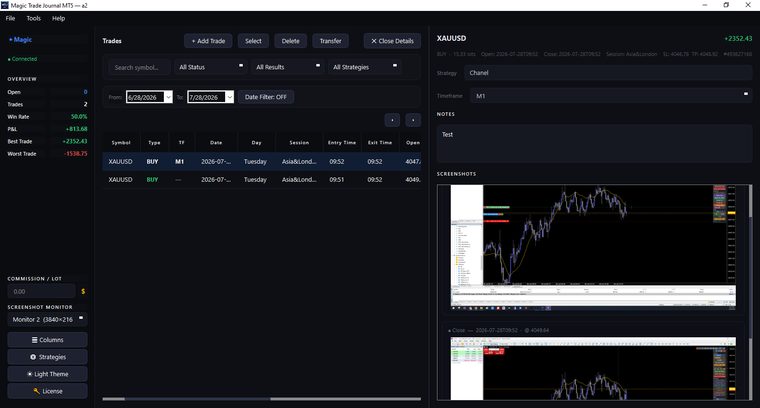The image size is (760, 408).
Task: Click the Commission per lot input field
Action: pyautogui.click(x=41, y=291)
